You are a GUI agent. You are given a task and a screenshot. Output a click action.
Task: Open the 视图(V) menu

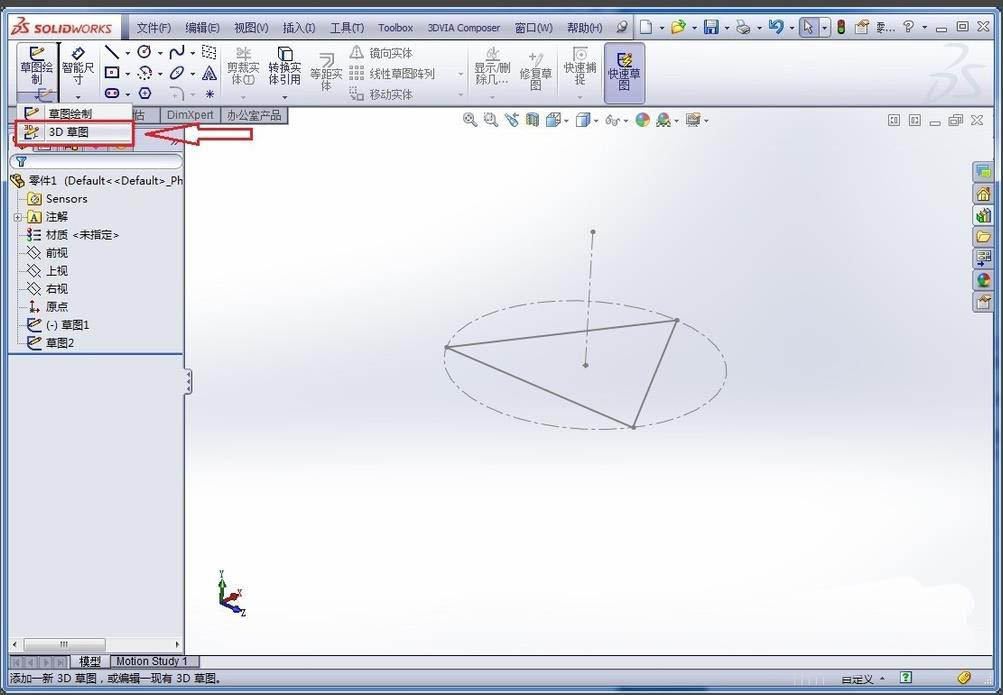coord(251,27)
